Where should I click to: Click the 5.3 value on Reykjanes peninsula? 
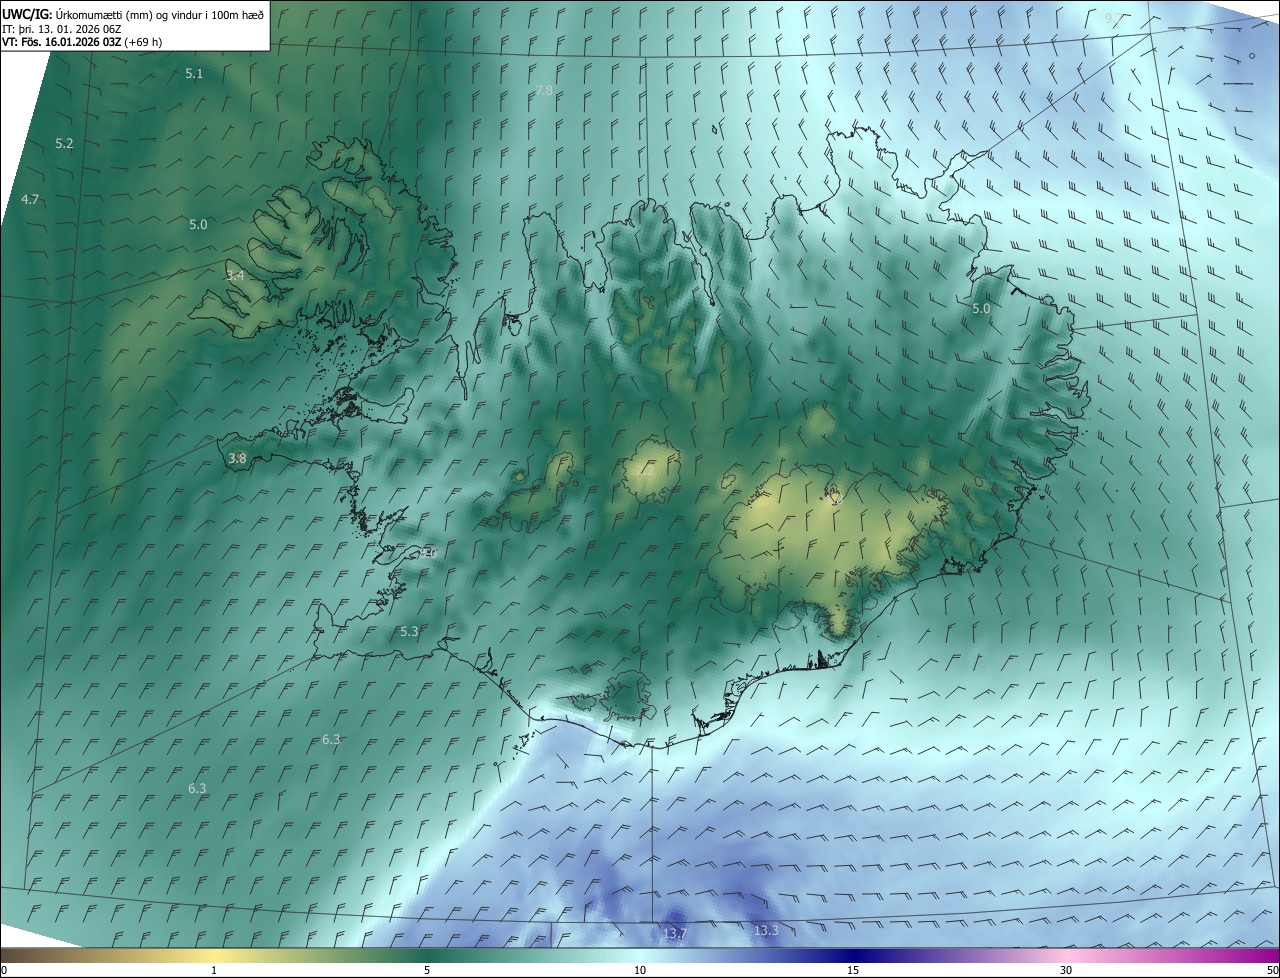(409, 632)
